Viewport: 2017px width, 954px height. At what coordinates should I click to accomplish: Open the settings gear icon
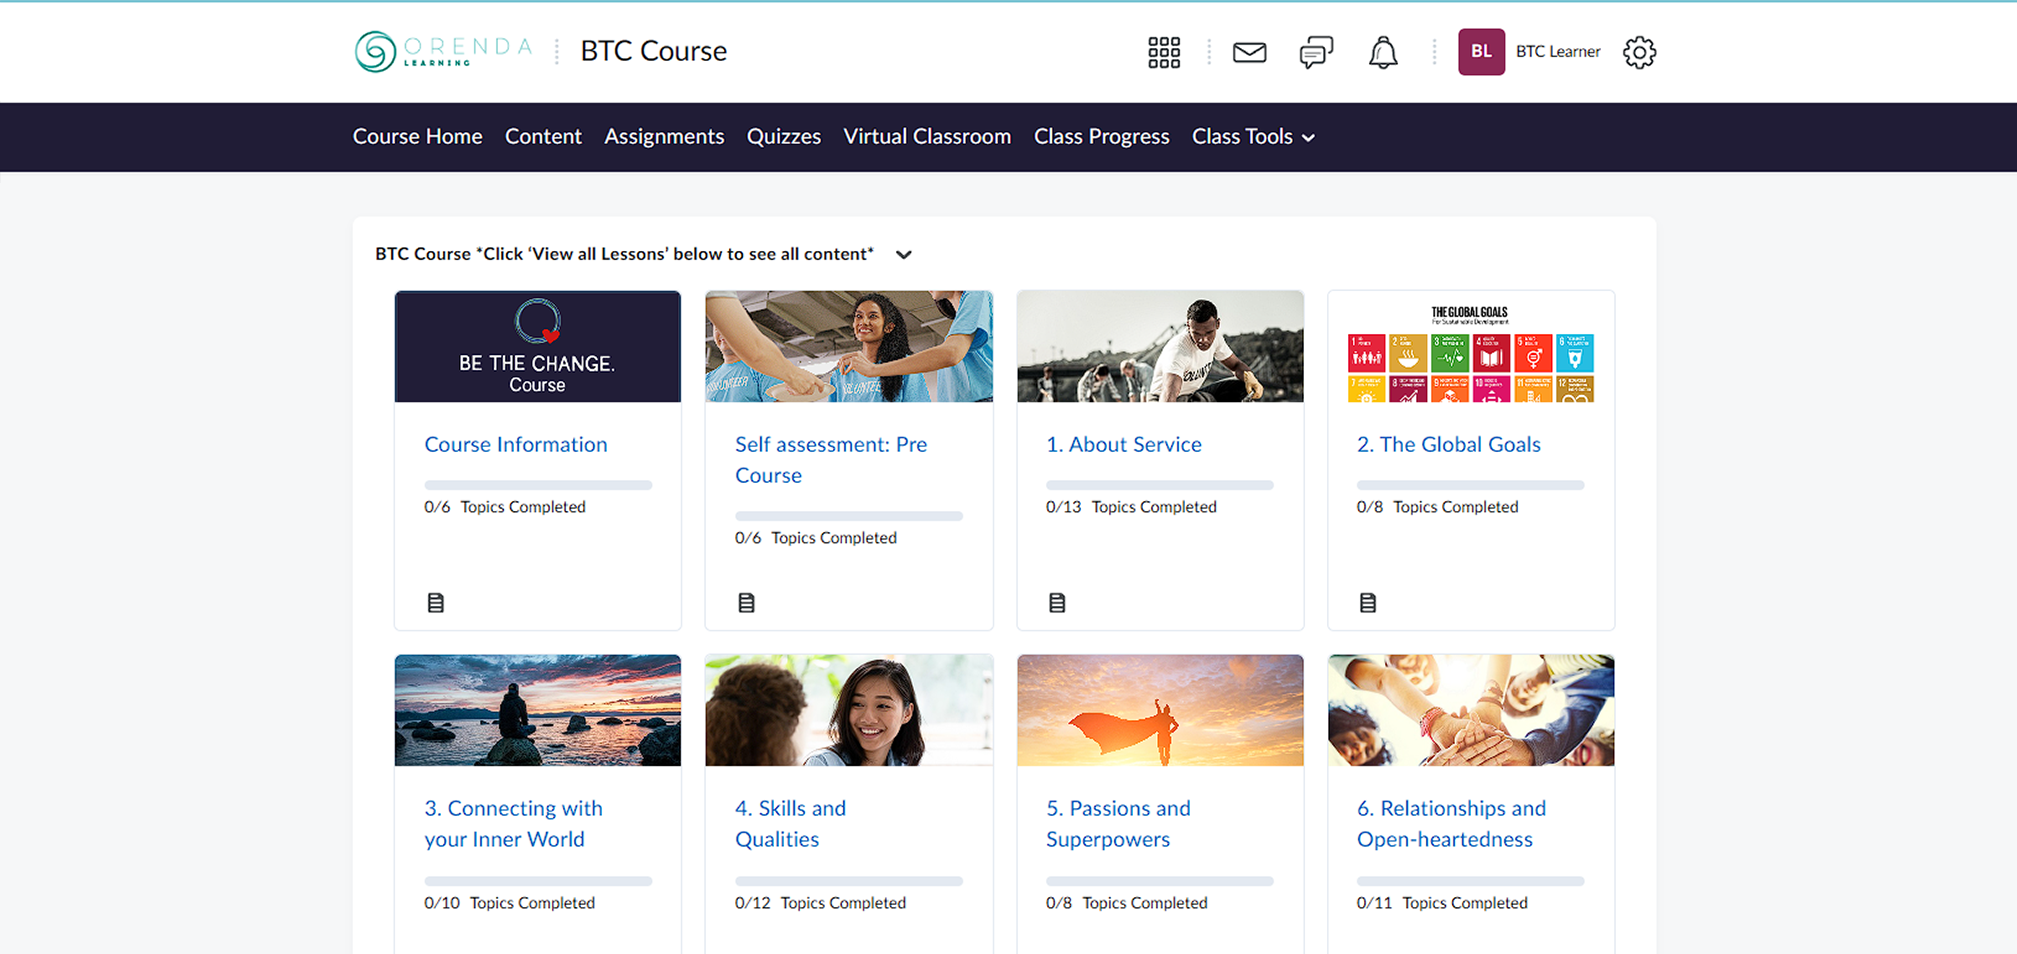coord(1638,52)
